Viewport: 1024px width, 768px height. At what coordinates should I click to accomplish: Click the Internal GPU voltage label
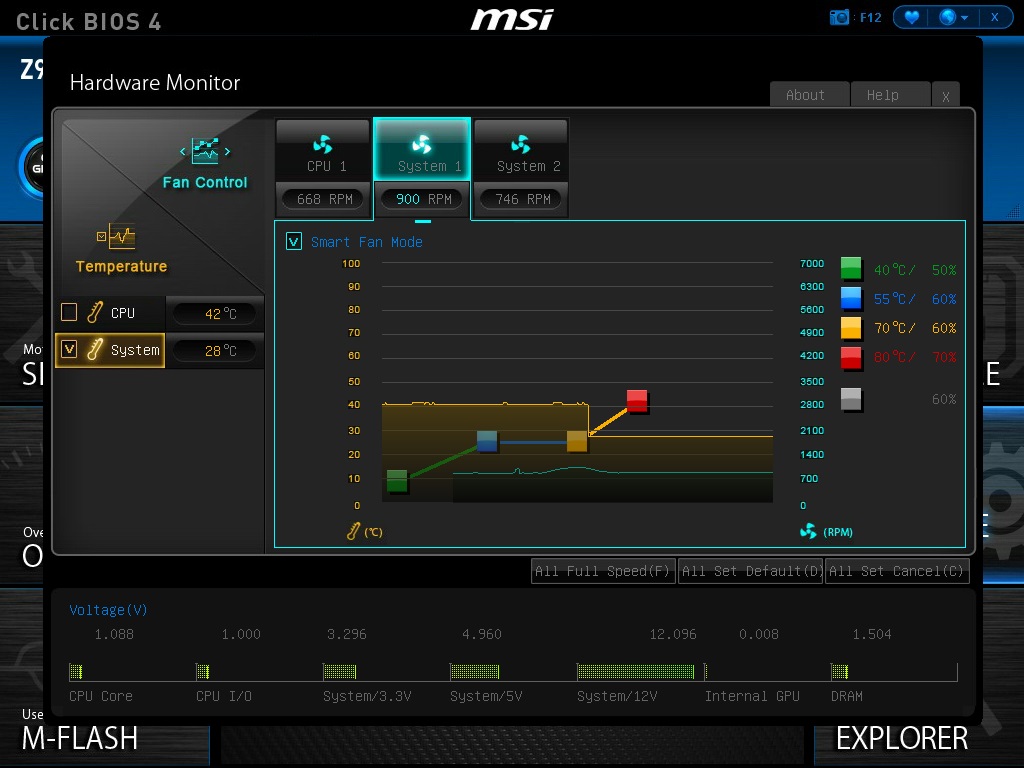752,696
